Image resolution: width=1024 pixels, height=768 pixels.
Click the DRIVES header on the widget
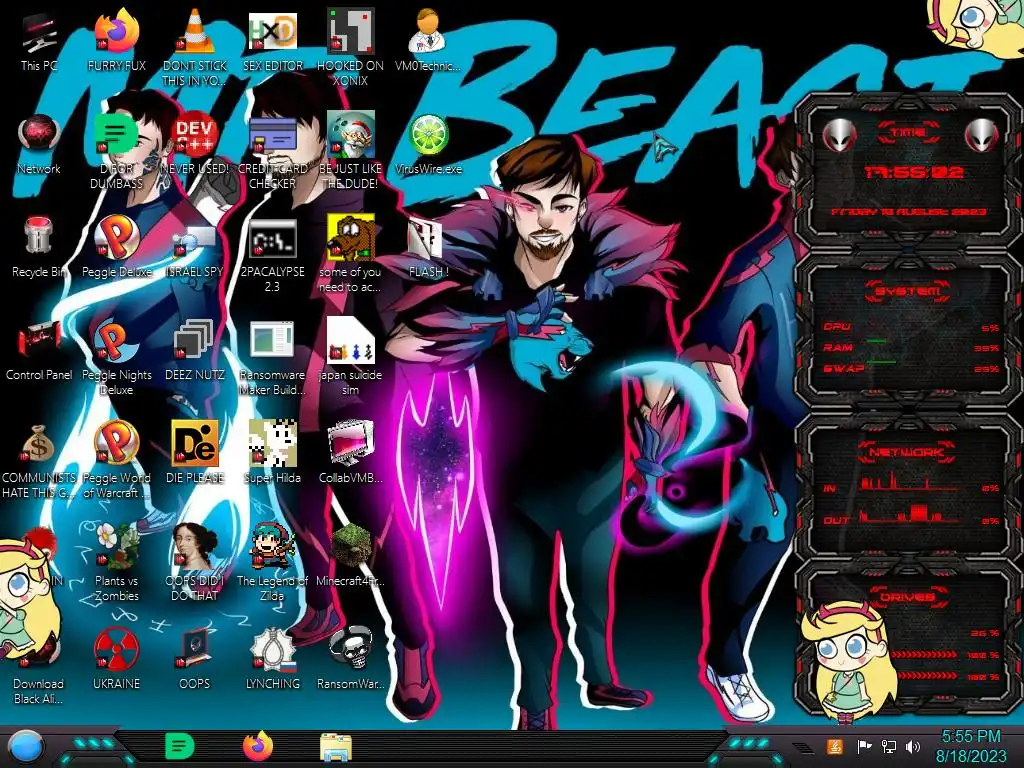point(907,597)
